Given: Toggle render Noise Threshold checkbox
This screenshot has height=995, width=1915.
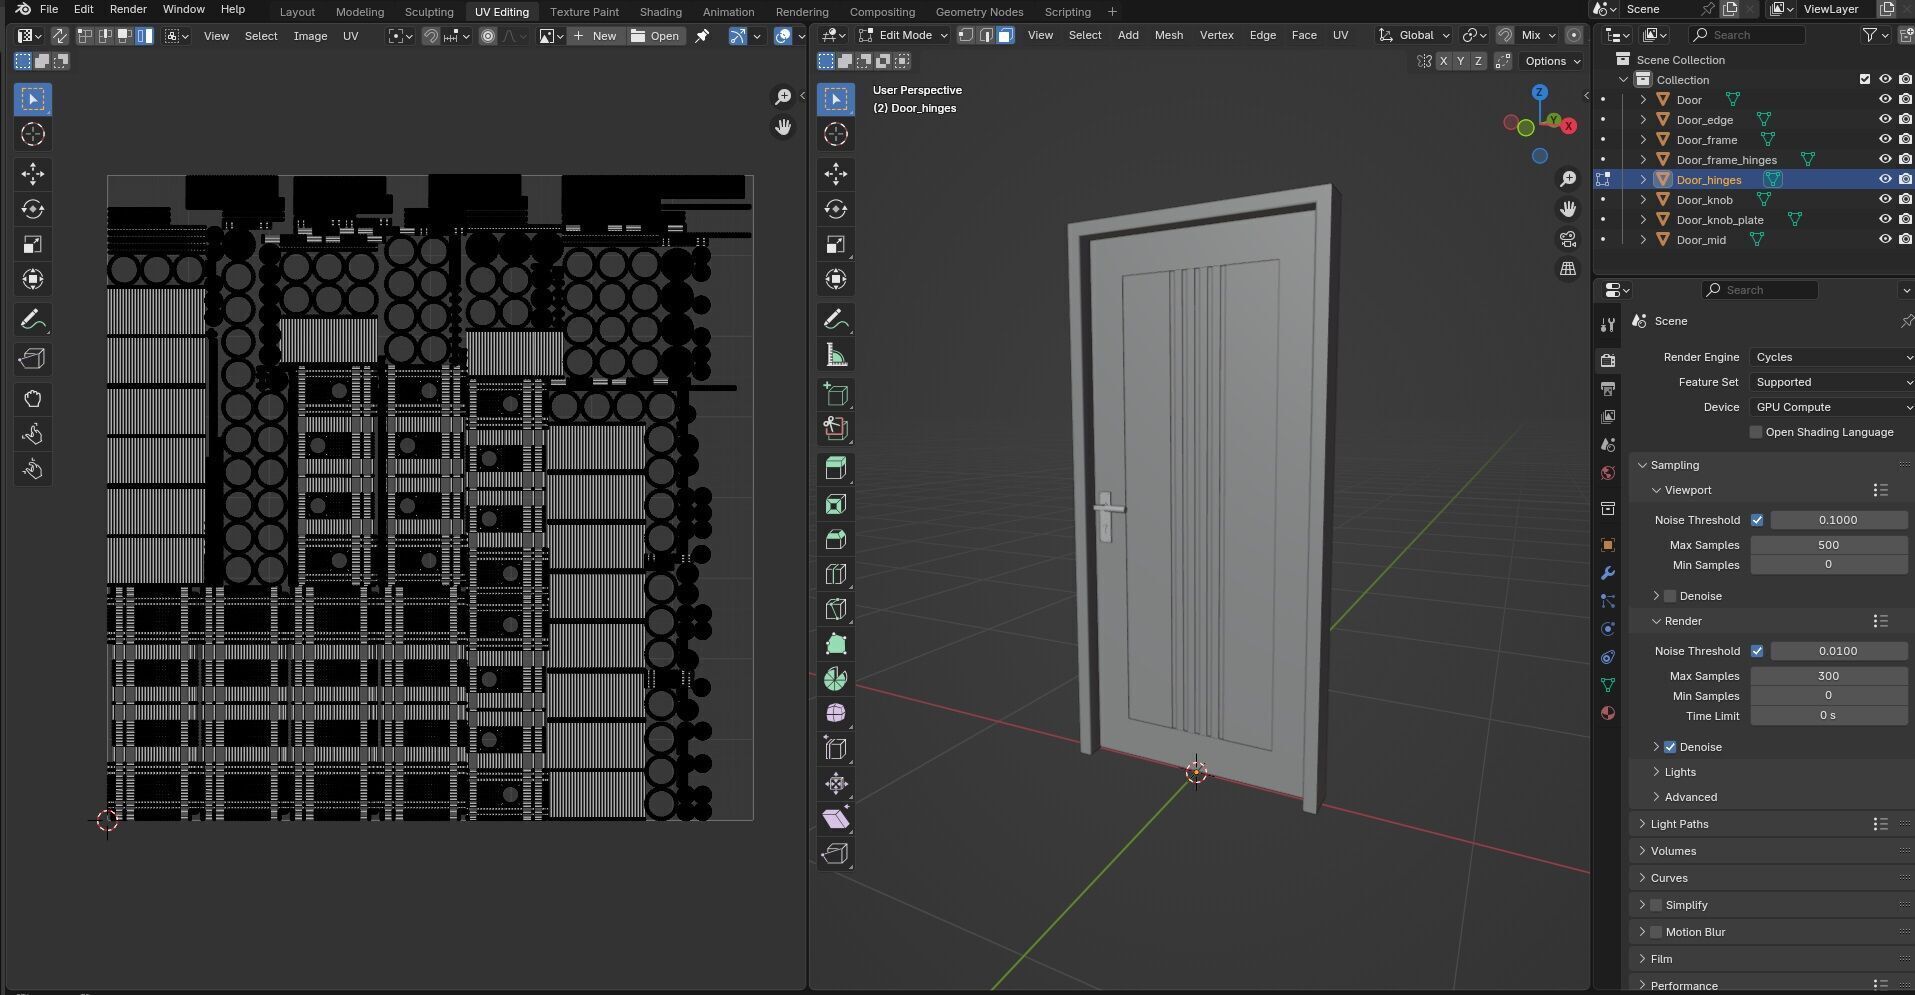Looking at the screenshot, I should [1757, 651].
